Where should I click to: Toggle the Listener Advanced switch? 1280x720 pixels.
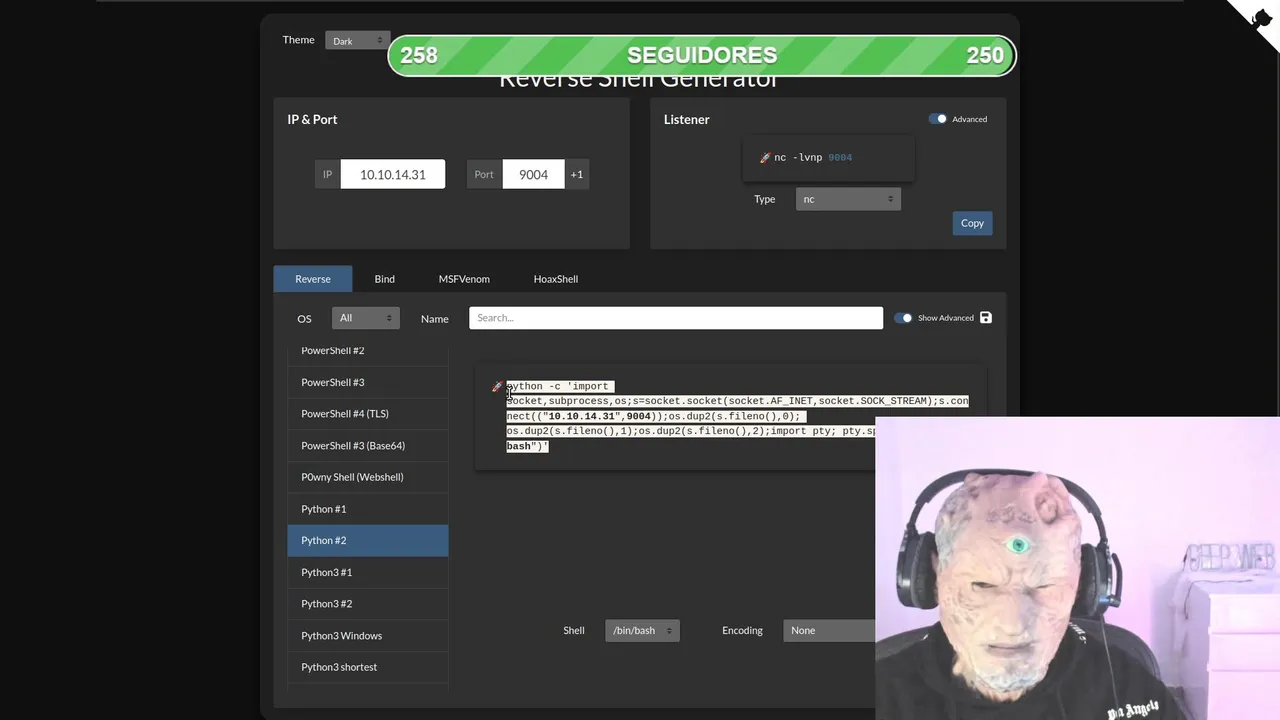(x=937, y=119)
